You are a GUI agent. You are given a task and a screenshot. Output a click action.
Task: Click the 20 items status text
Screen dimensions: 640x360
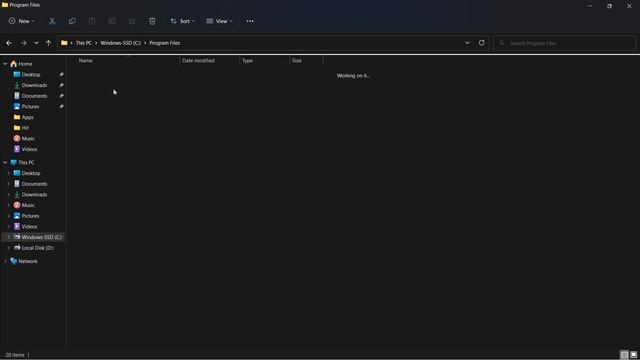15,355
